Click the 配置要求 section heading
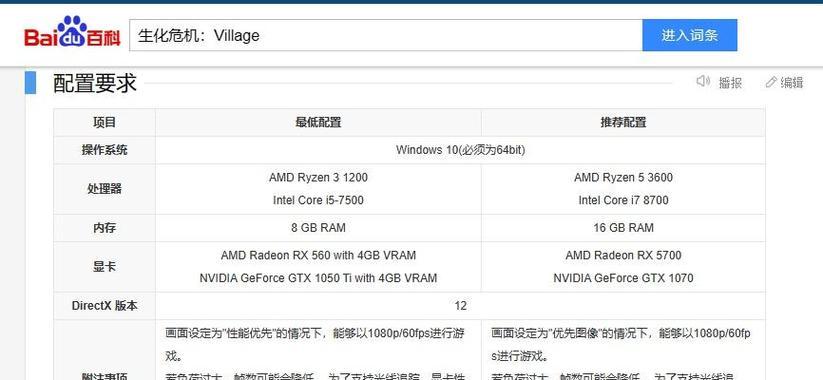823x380 pixels. click(x=95, y=83)
